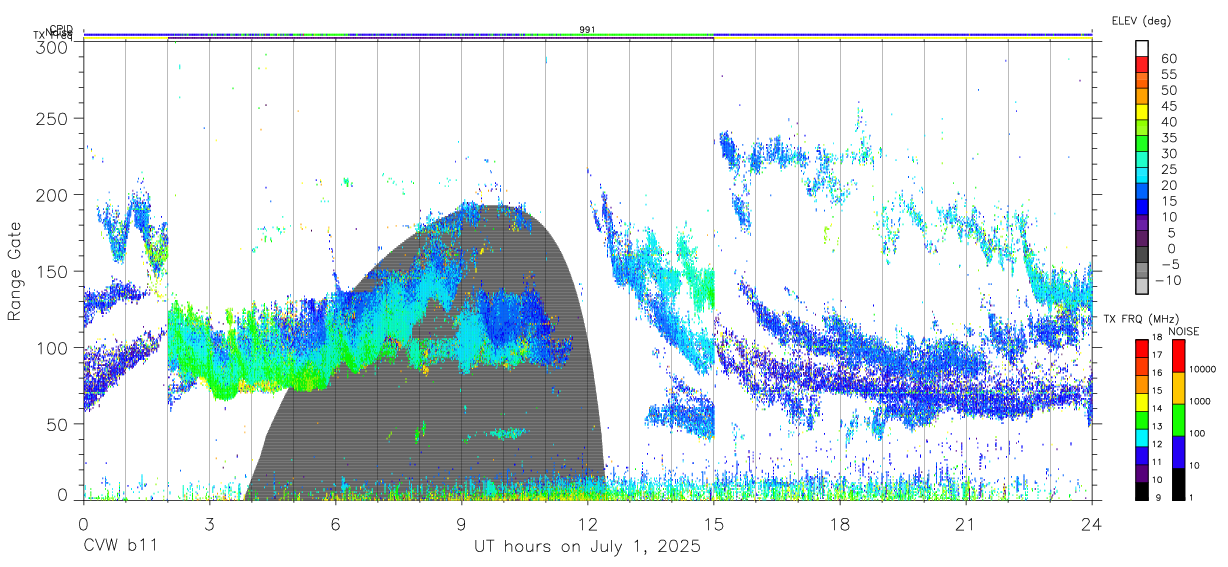Screen dimensions: 1228x567
Task: Click the '21' hour tick on the time axis
Action: click(x=965, y=524)
